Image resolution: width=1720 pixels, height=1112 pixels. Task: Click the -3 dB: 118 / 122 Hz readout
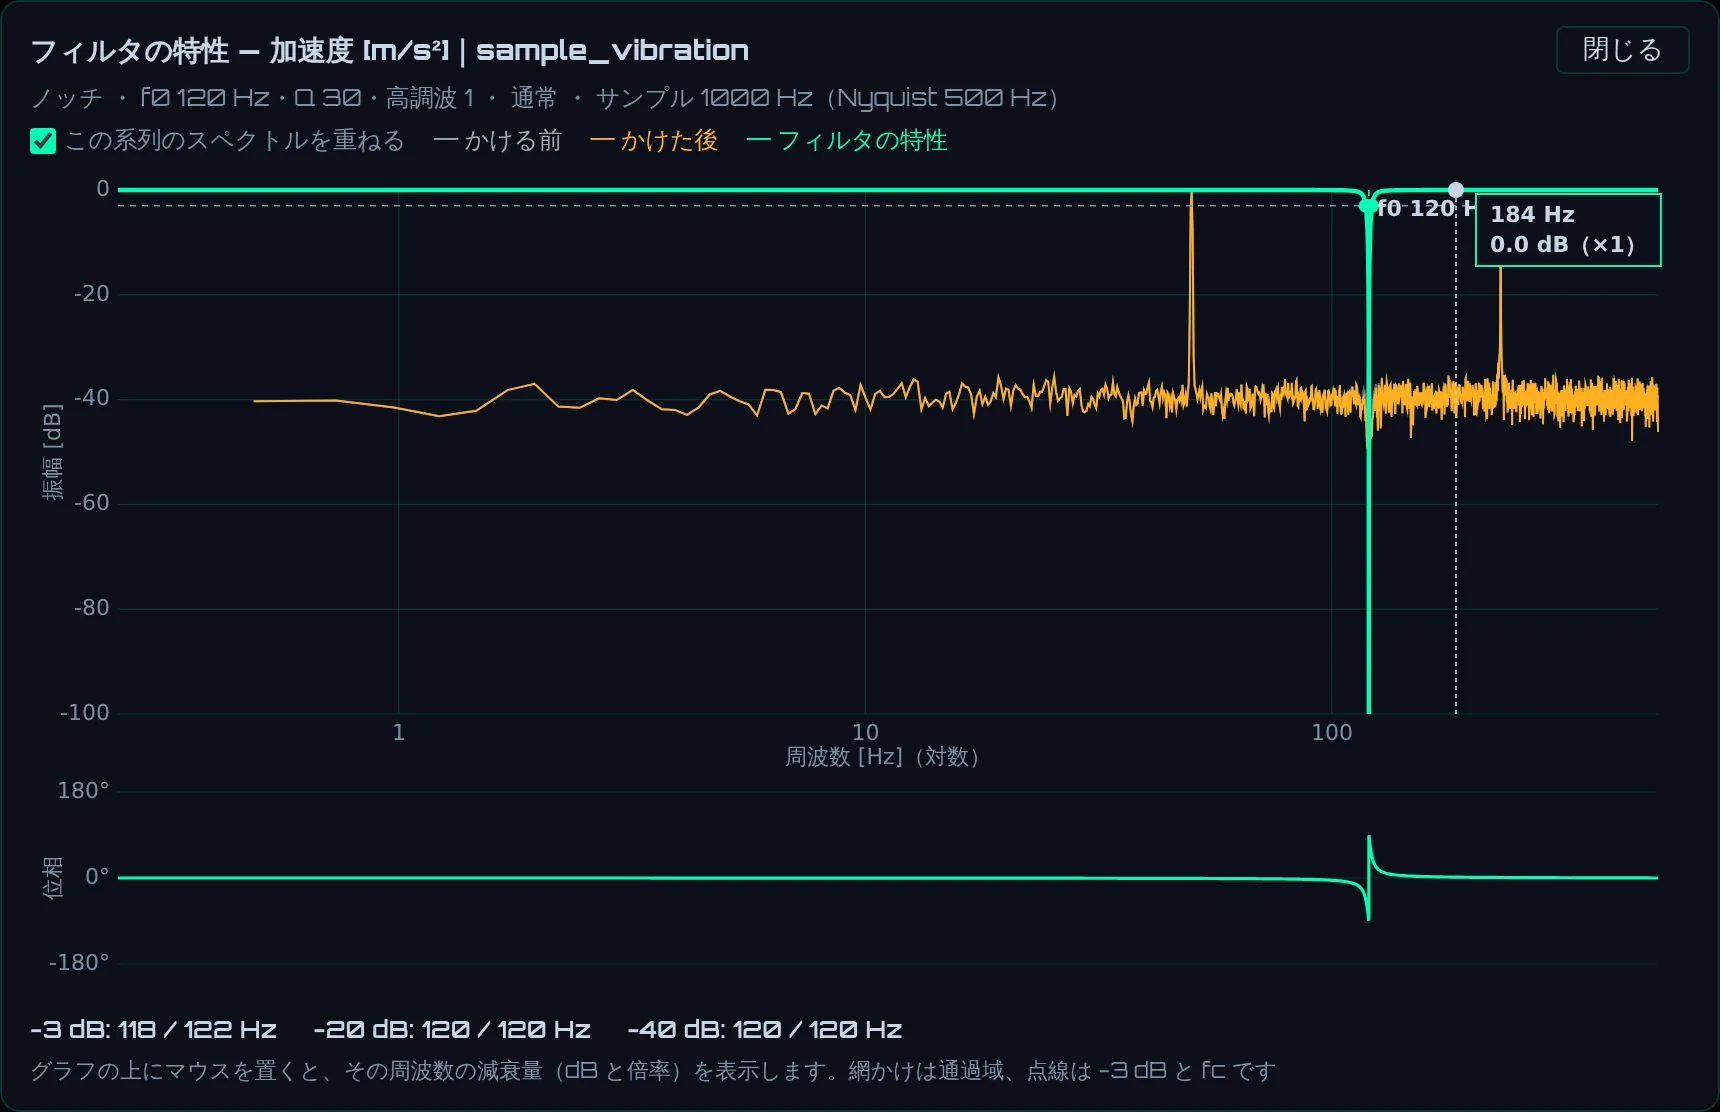(x=153, y=1030)
